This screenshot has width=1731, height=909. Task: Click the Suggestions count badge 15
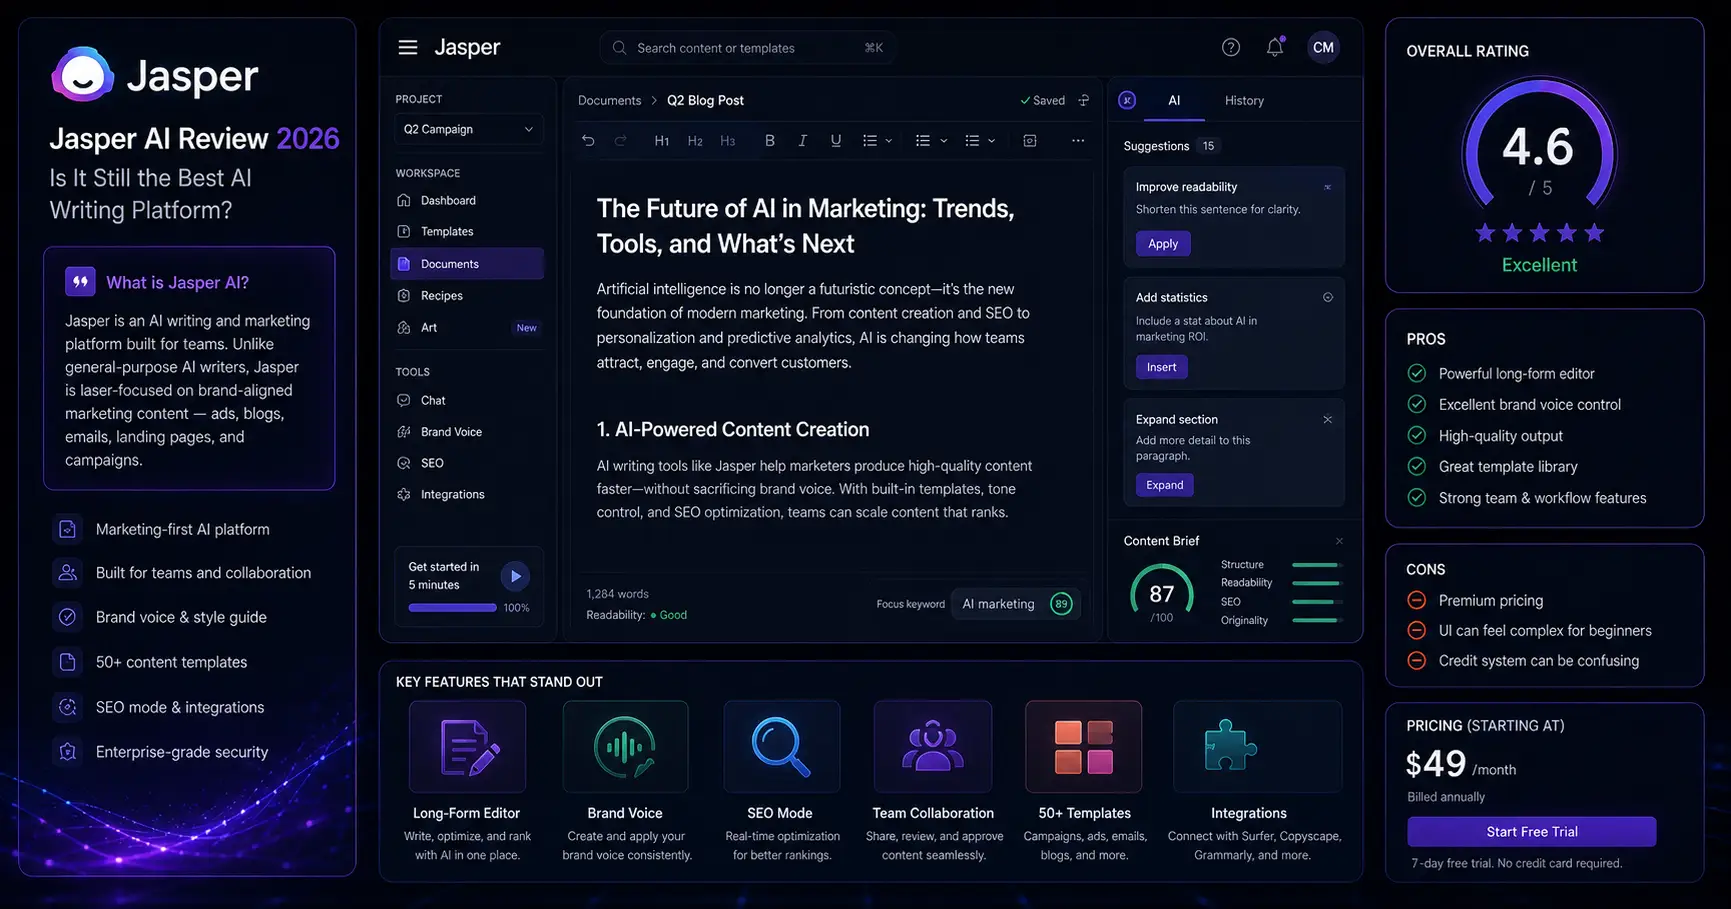[1208, 146]
